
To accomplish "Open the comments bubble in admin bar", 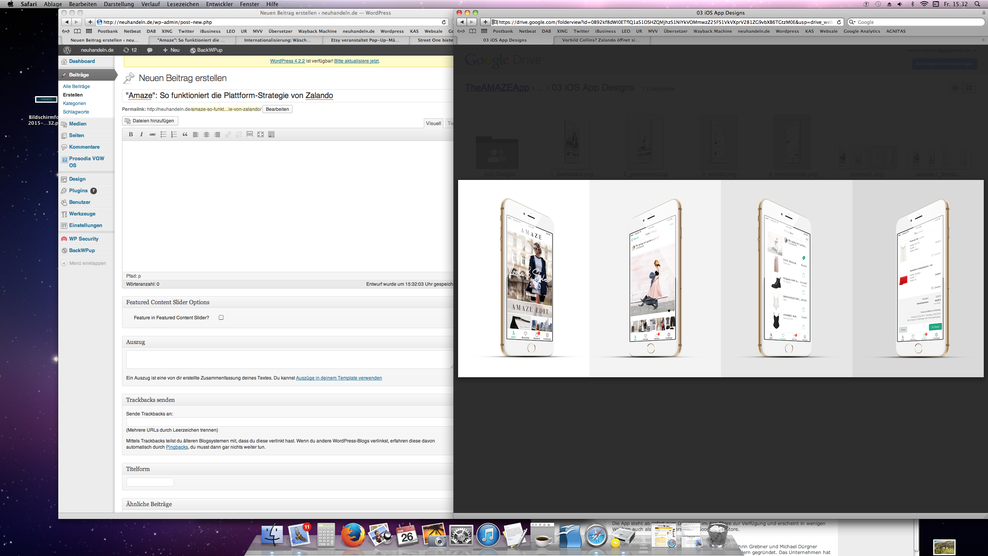I will coord(149,50).
